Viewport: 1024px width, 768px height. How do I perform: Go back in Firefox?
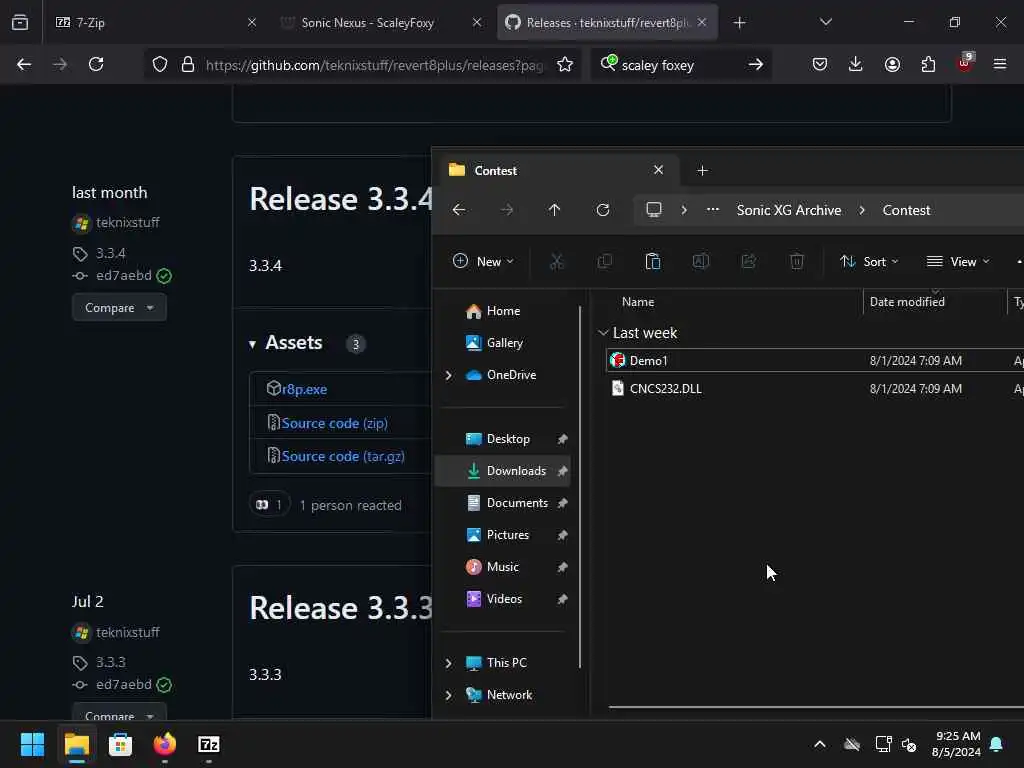click(24, 64)
